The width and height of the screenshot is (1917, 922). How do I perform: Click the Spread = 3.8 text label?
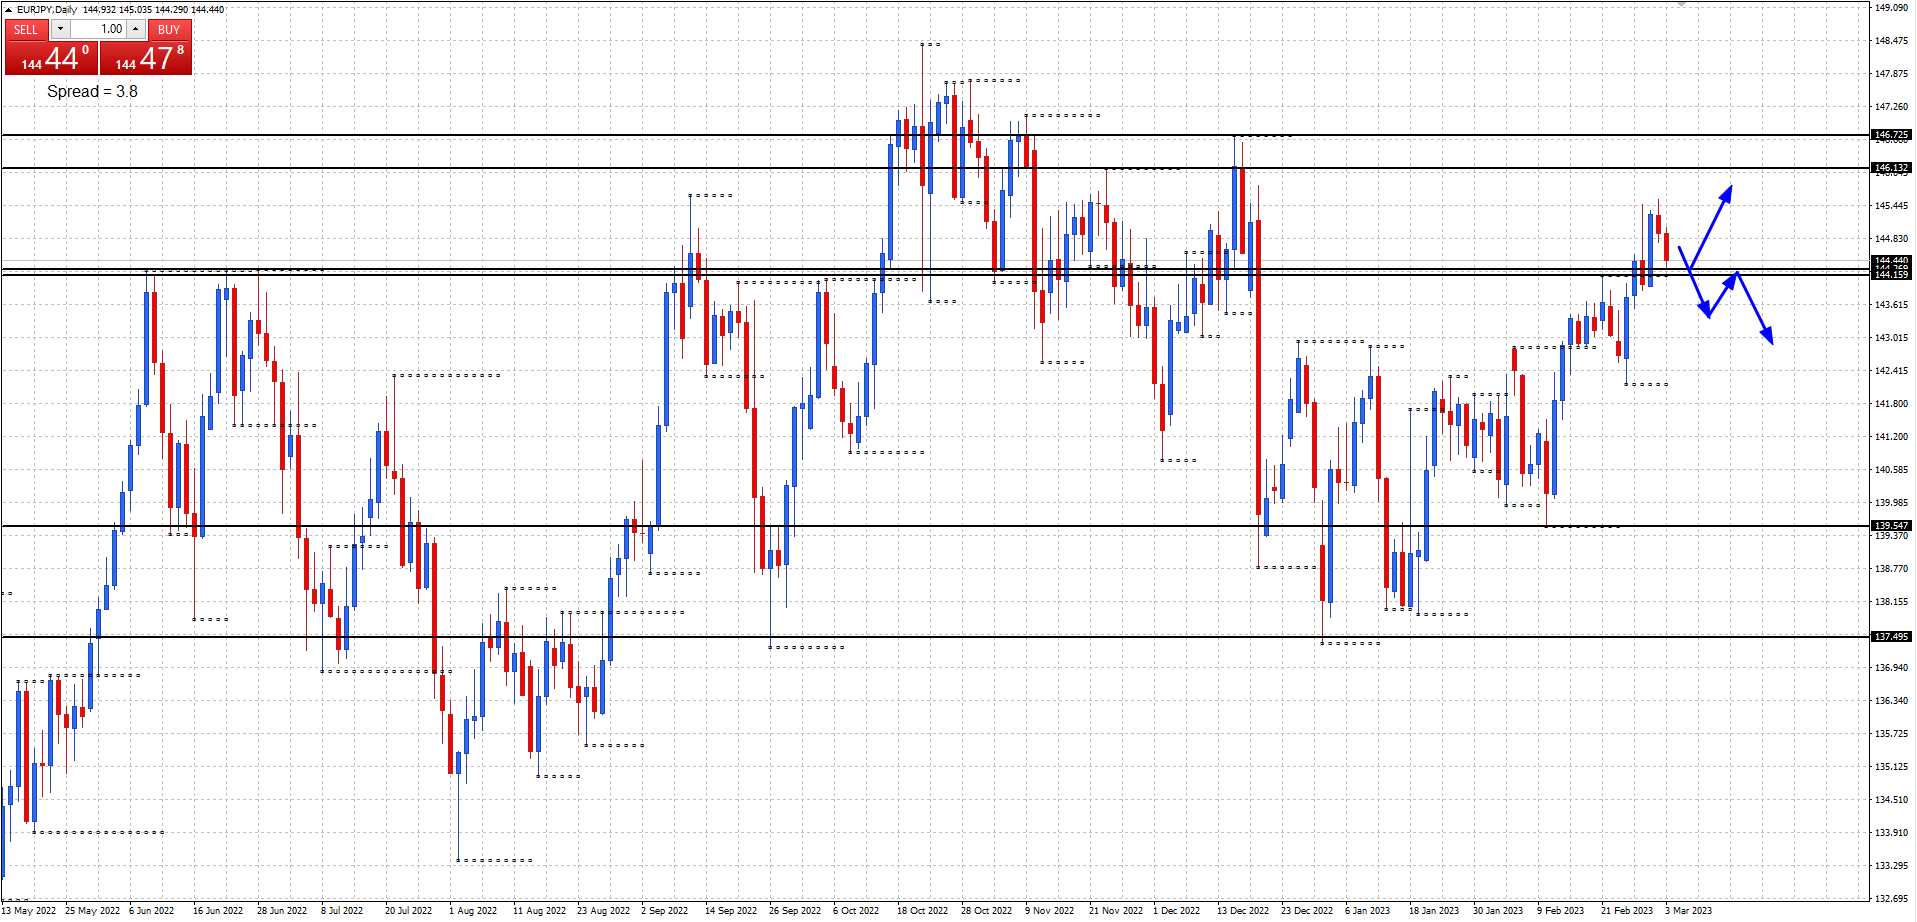pos(92,91)
